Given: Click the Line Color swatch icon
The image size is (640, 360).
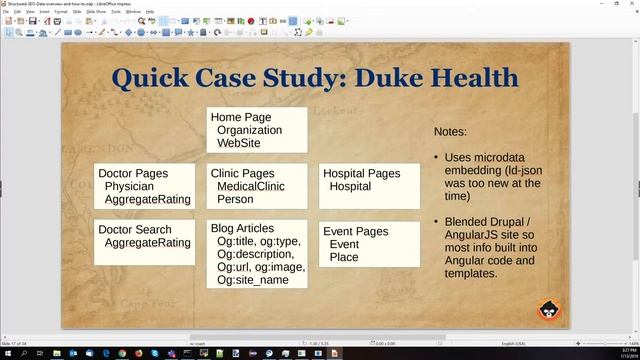Looking at the screenshot, I should pos(30,32).
